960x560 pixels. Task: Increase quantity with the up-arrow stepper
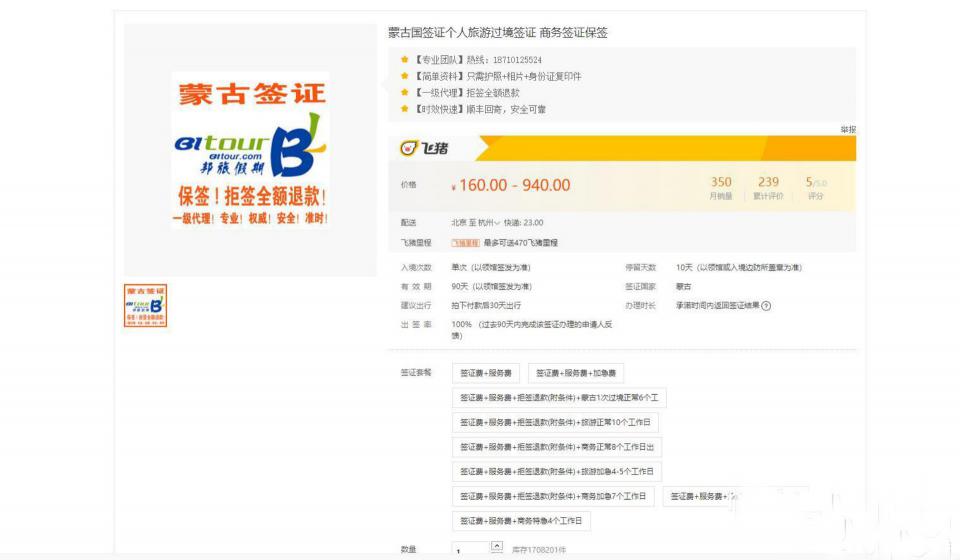point(497,546)
